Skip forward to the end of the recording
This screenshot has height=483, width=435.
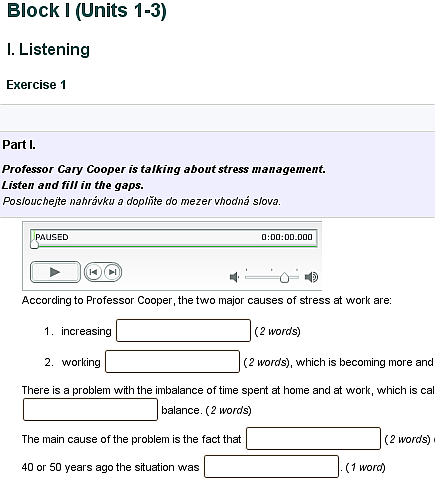point(113,272)
